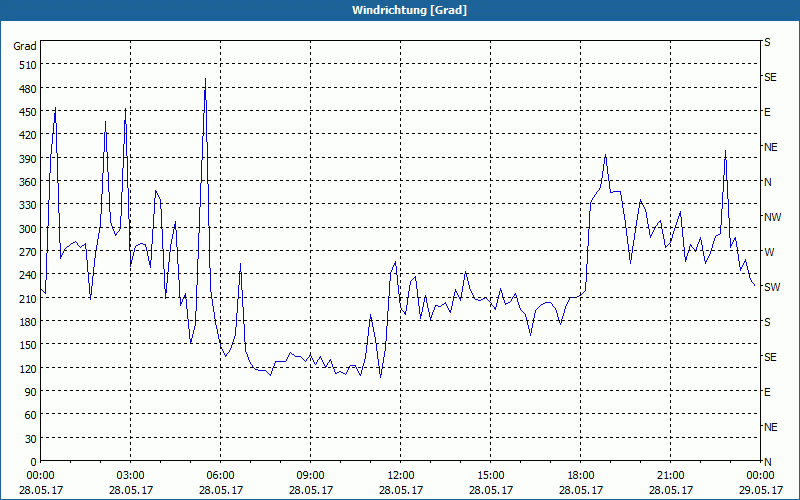Image resolution: width=800 pixels, height=500 pixels.
Task: Select the 360 value on the y-axis
Action: click(28, 182)
